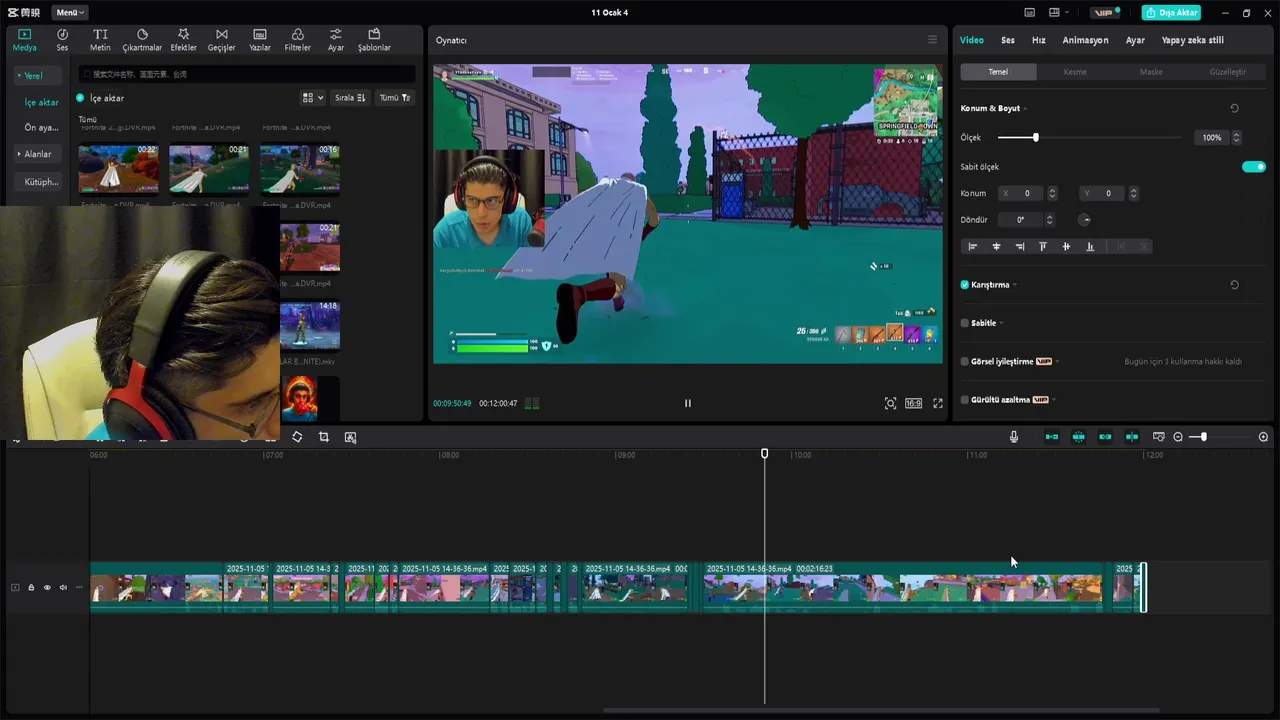Reset the Karıştırma blend settings
Image resolution: width=1280 pixels, height=720 pixels.
pyautogui.click(x=1234, y=285)
